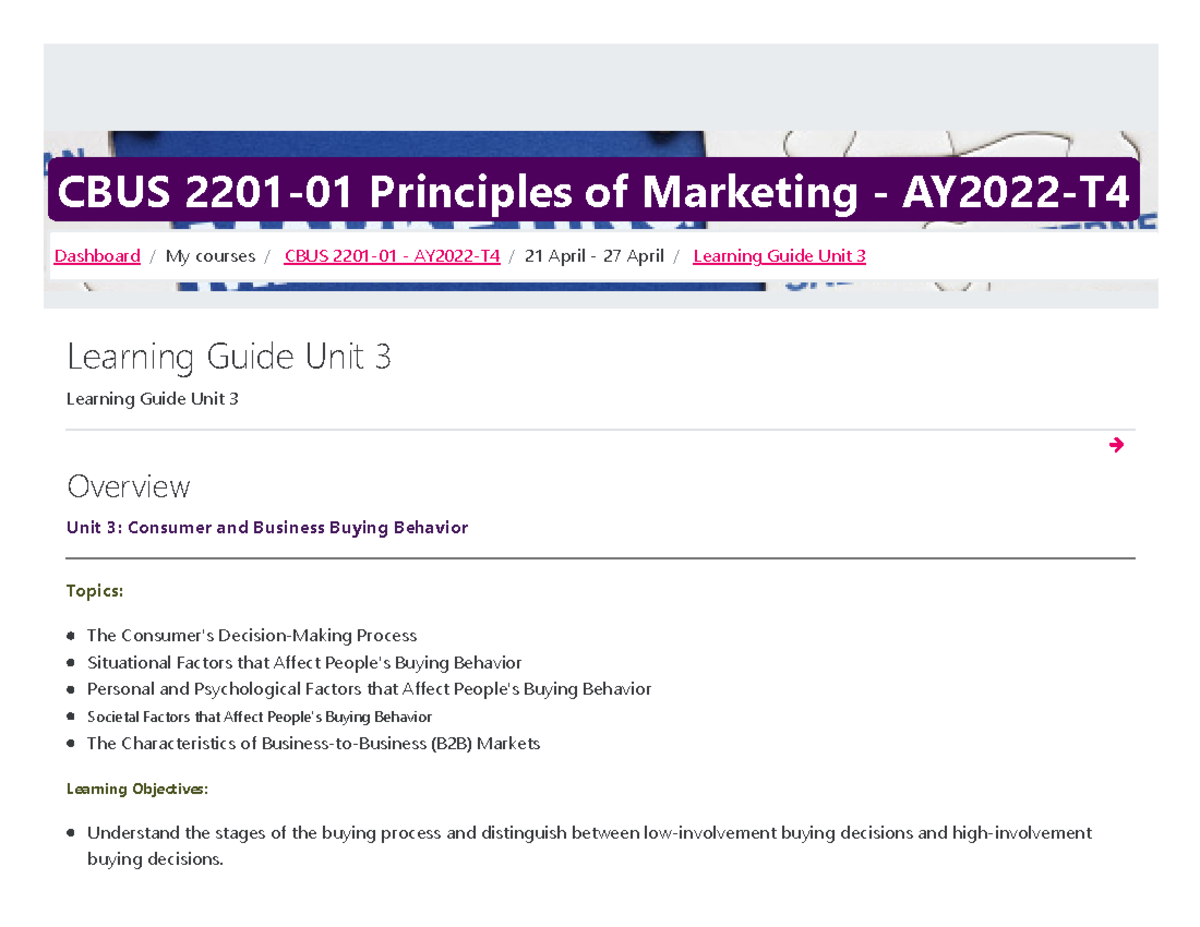Screen dimensions: 1200x927
Task: Click the CBUS 2201-01 Principles of Marketing title banner
Action: 594,190
